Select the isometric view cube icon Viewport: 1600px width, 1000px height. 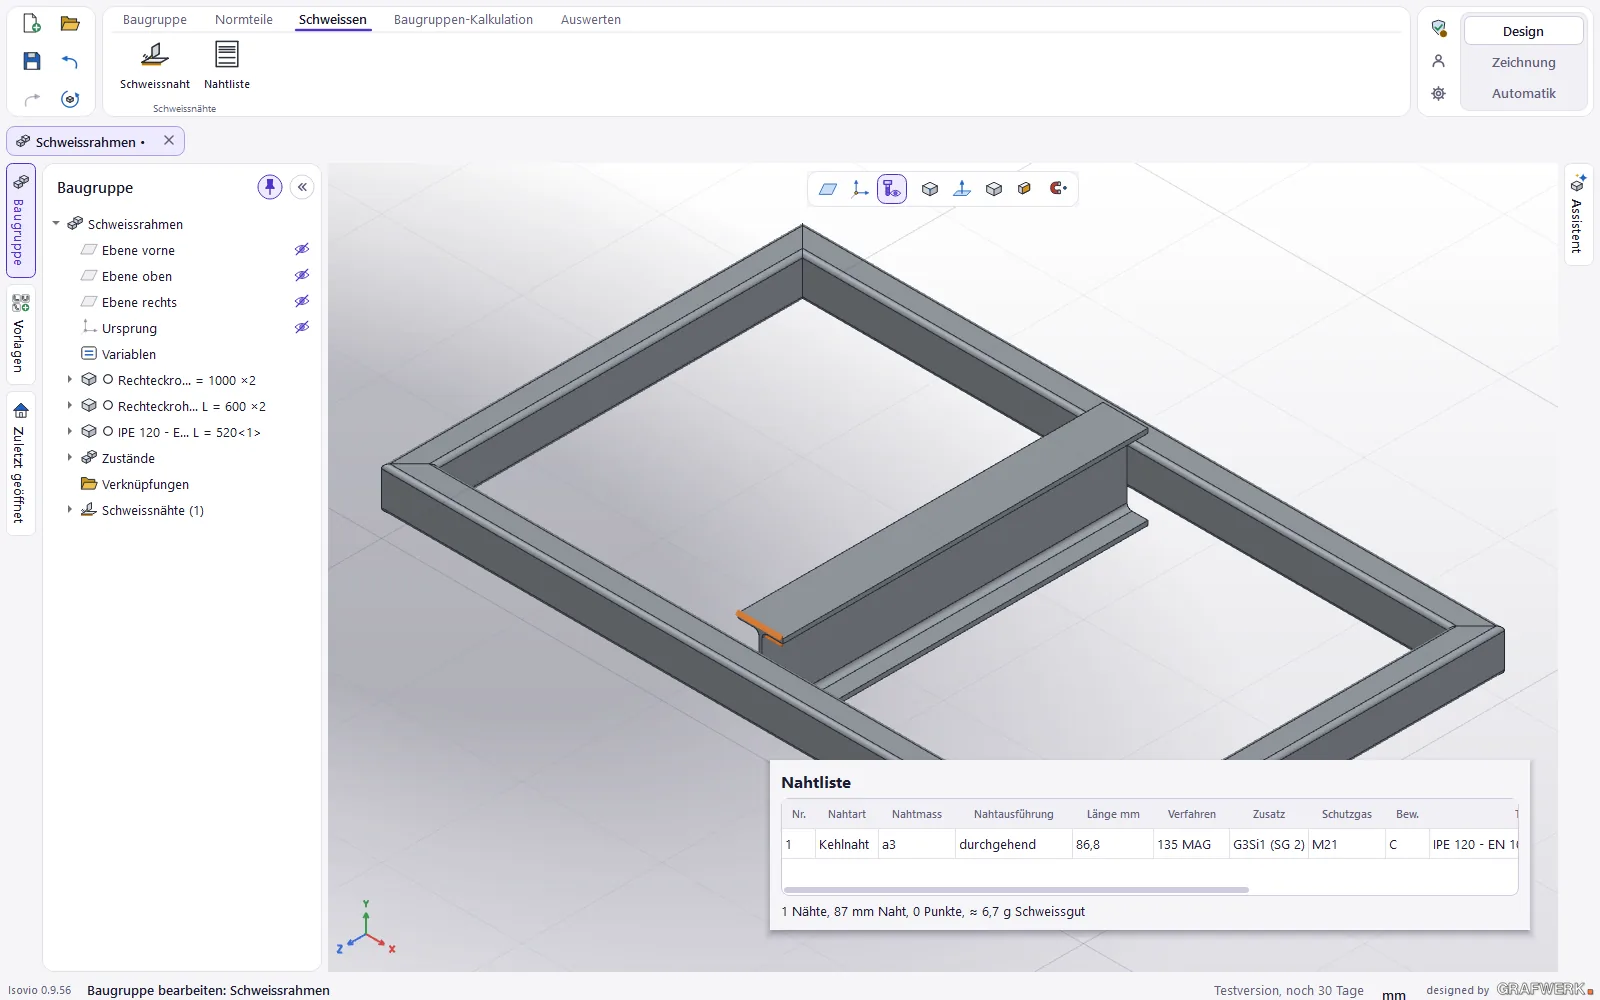930,189
